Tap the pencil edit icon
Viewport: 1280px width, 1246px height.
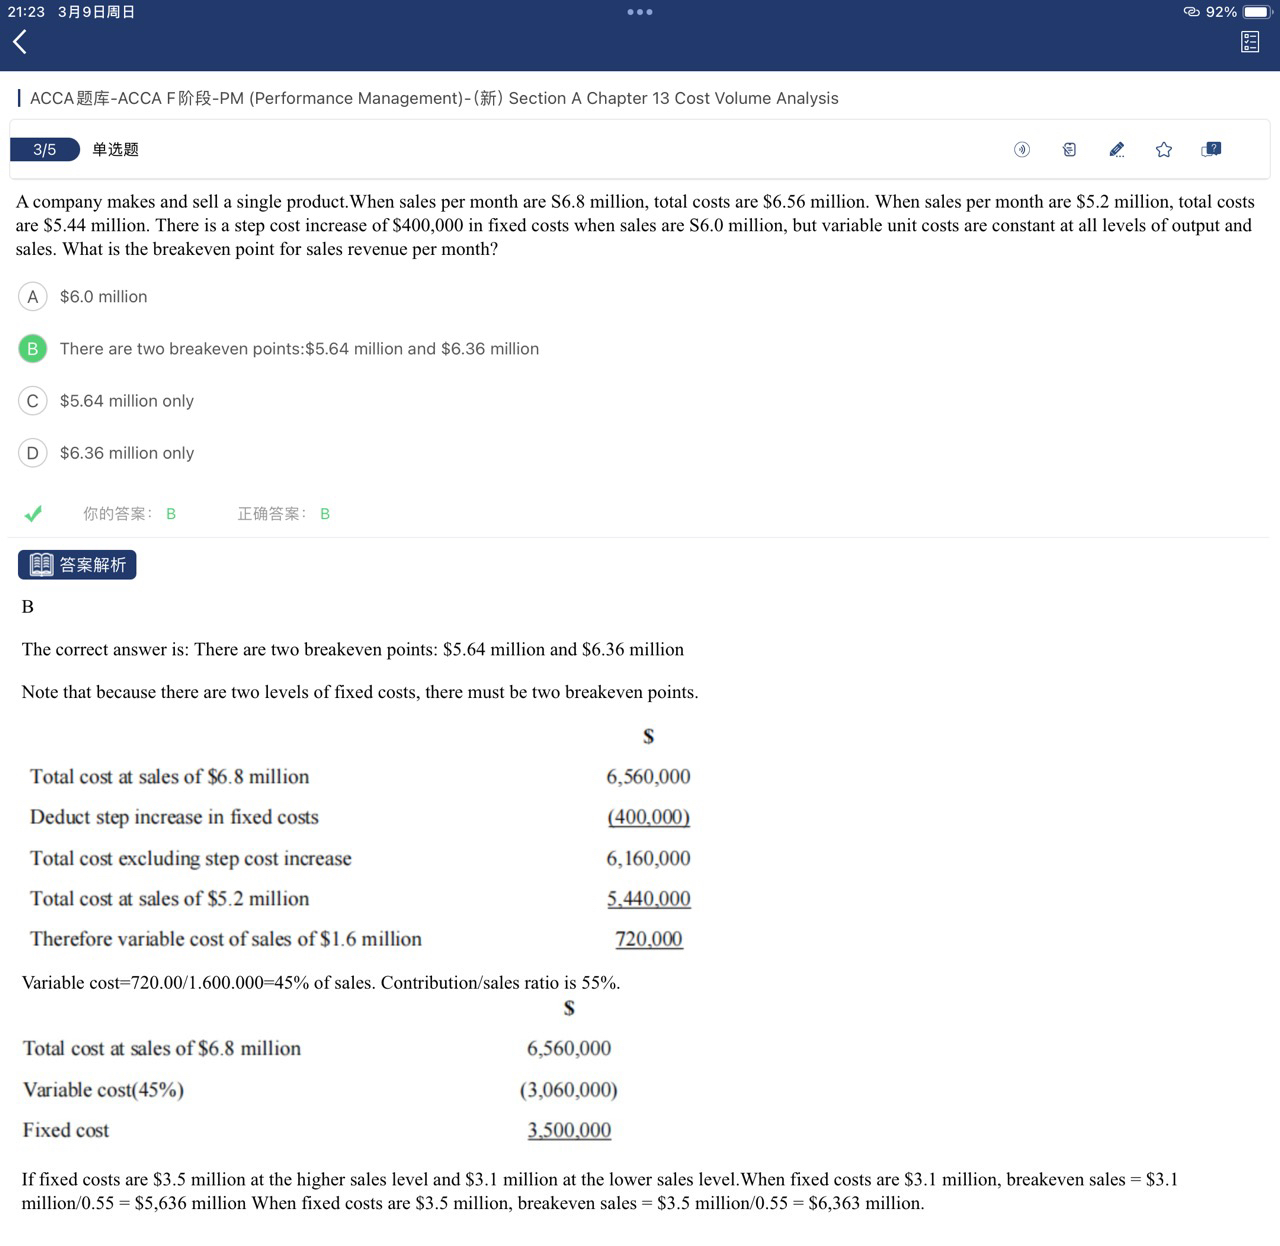tap(1117, 150)
